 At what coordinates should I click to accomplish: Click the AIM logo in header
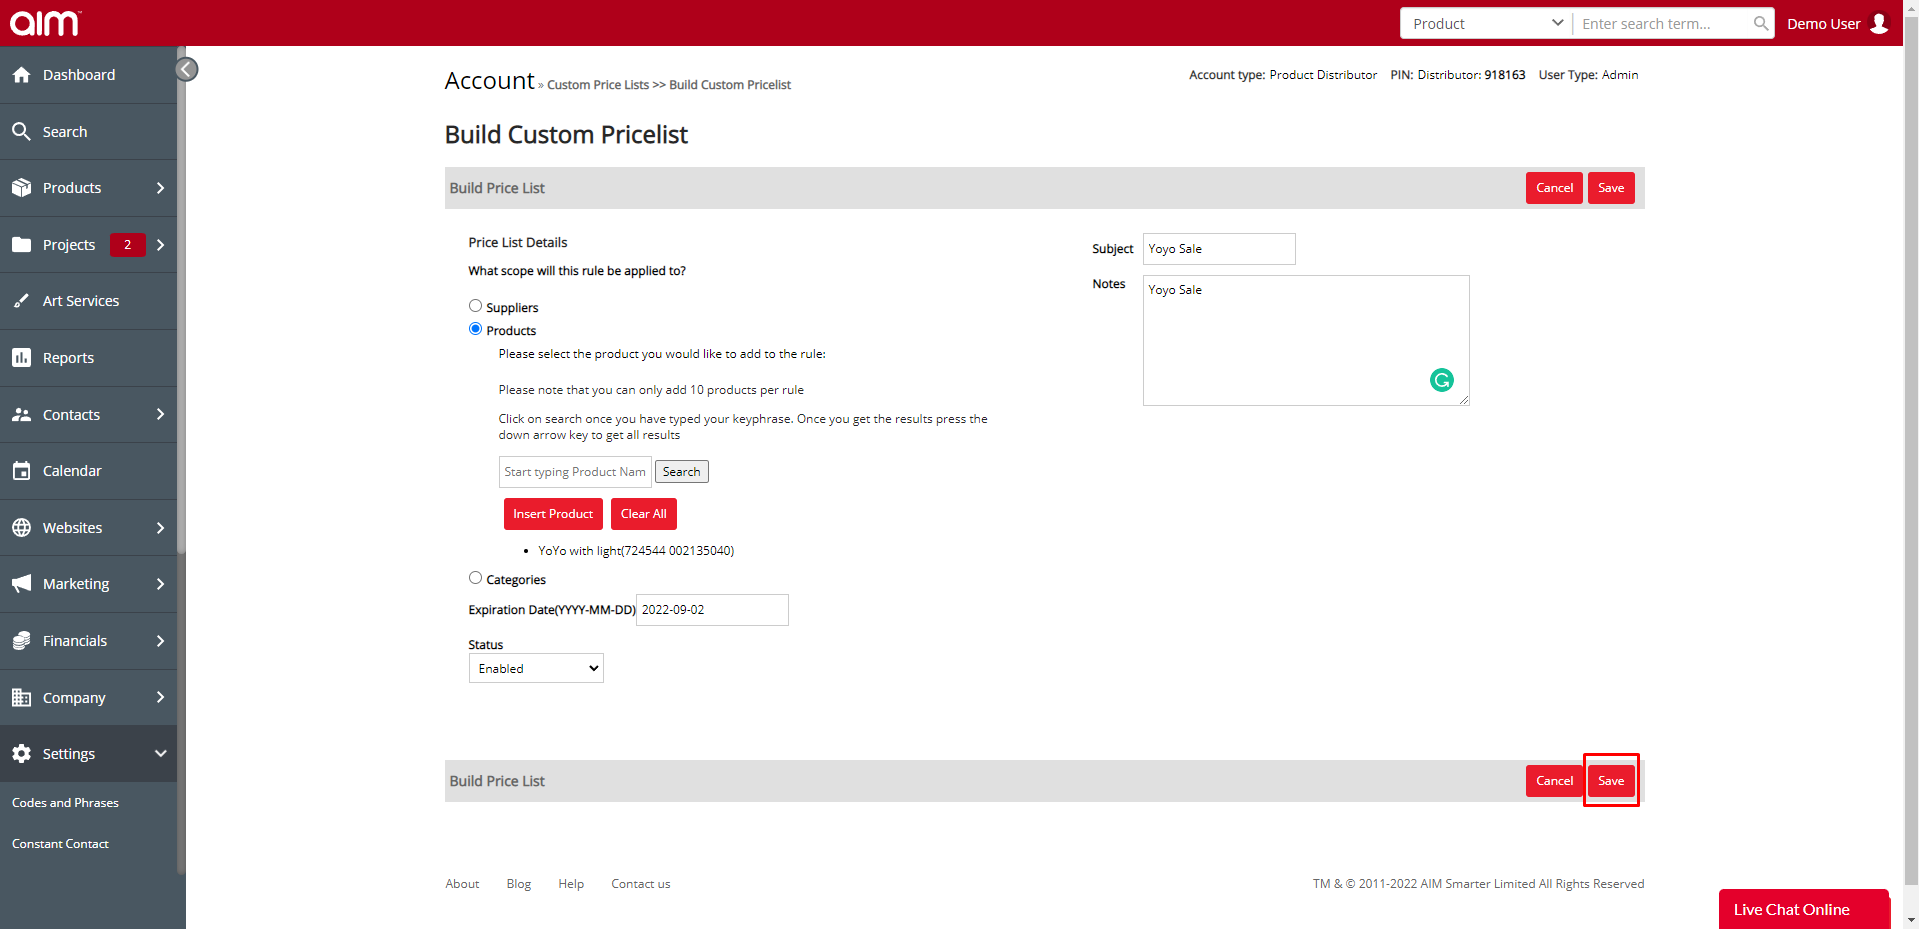(45, 22)
